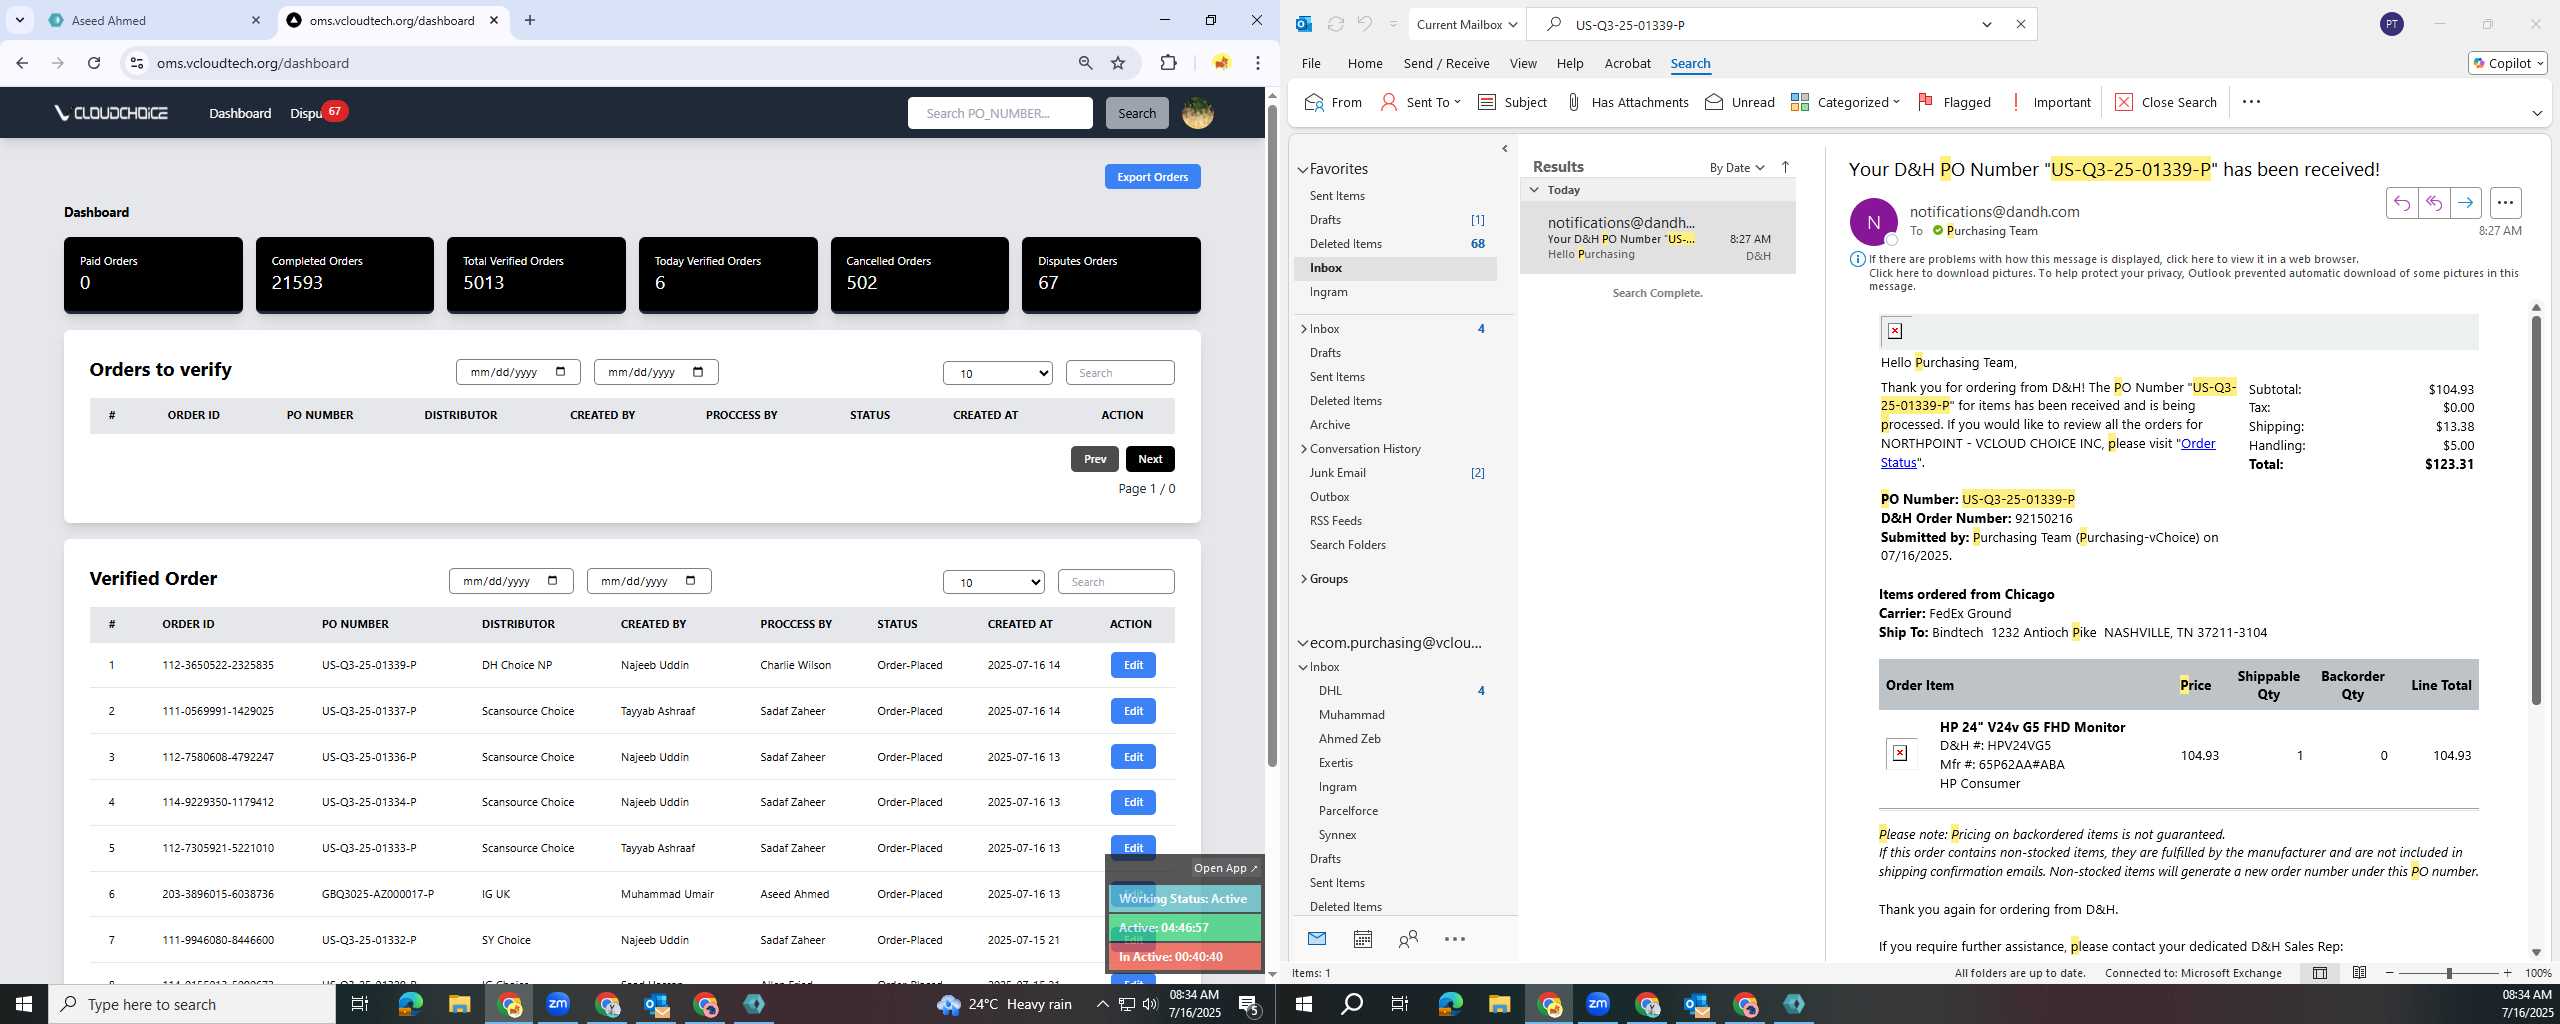Open page size dropdown in Verified Order

coord(993,582)
